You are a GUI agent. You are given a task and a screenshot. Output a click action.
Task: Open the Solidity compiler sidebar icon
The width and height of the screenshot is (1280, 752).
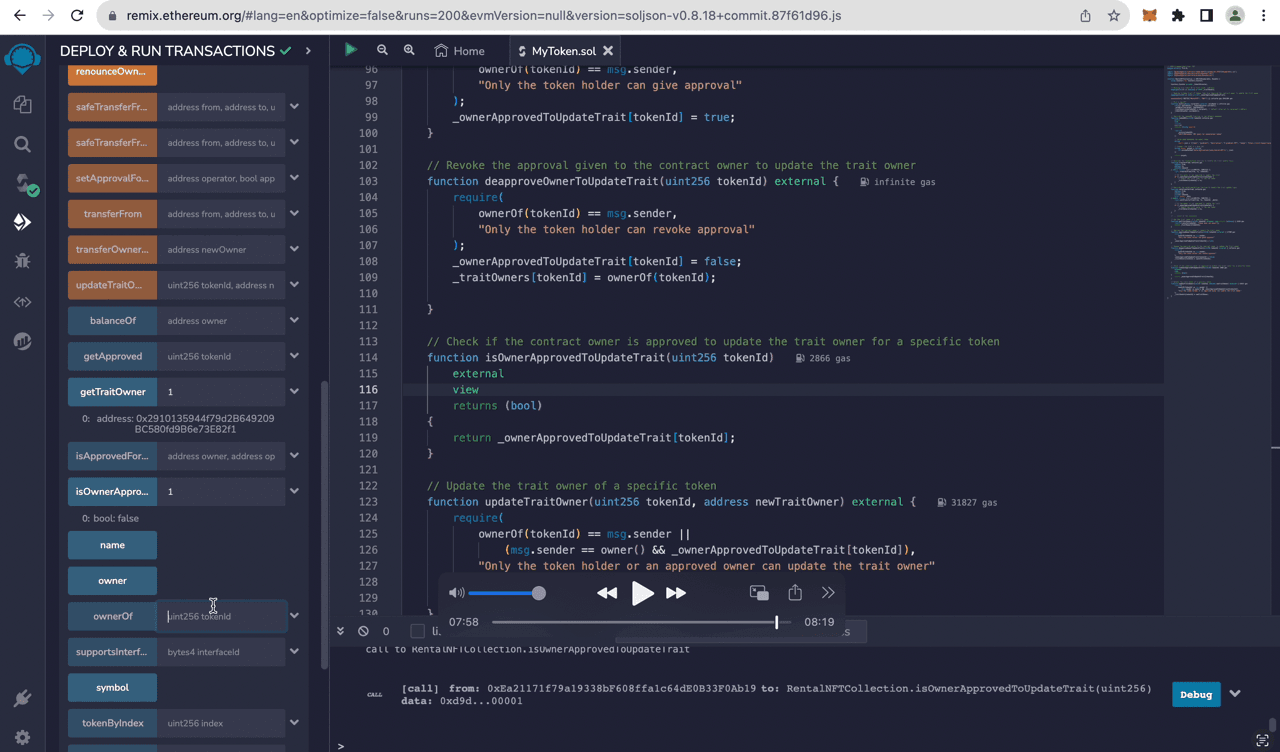click(x=24, y=184)
